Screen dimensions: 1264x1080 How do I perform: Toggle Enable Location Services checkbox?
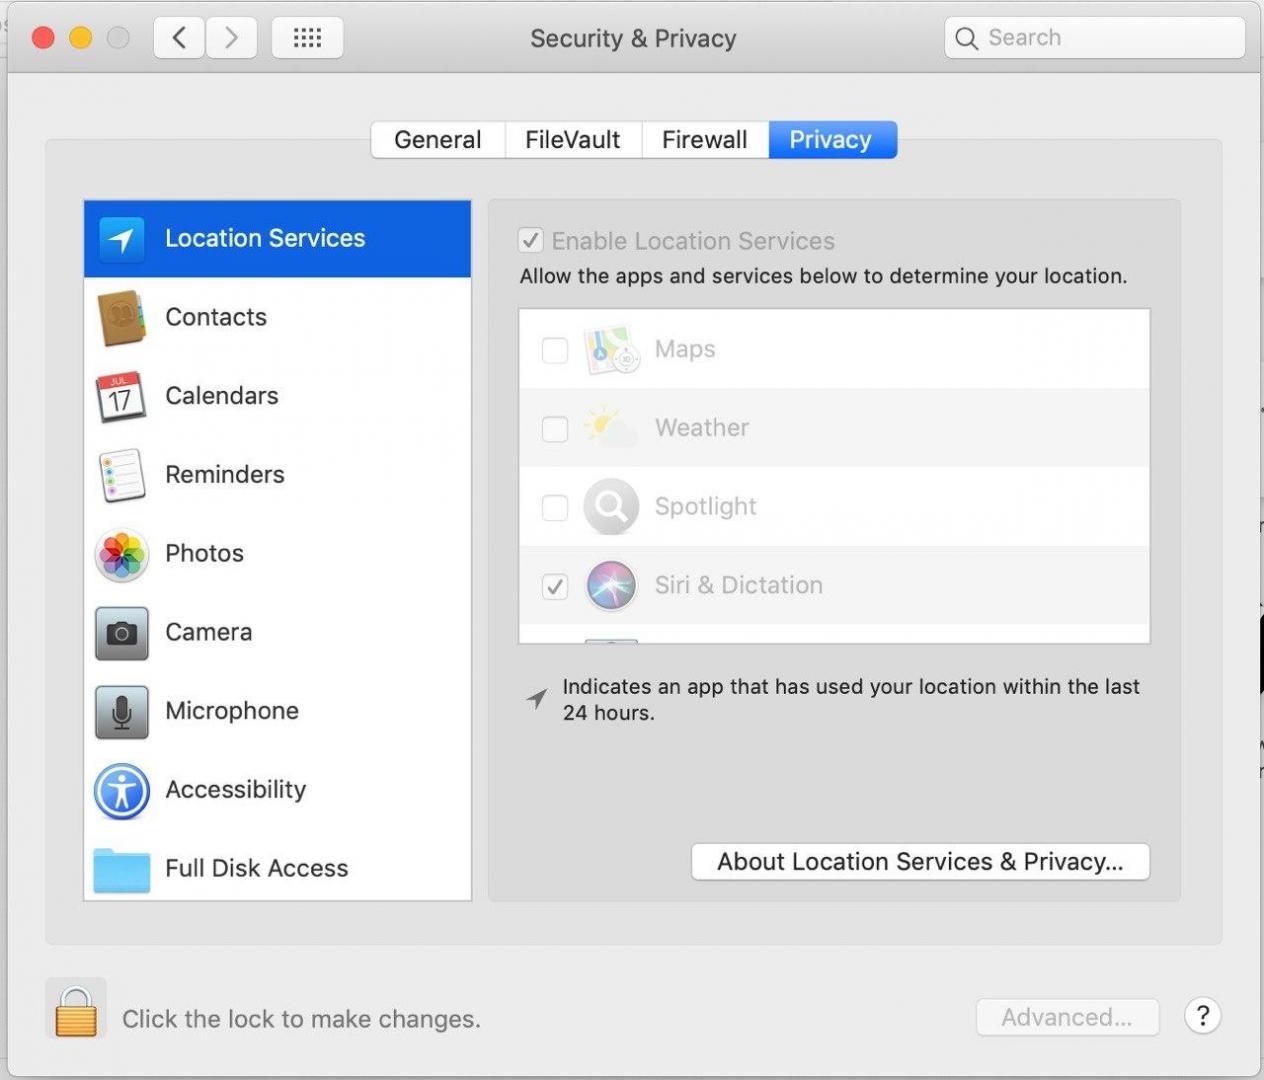[x=531, y=241]
